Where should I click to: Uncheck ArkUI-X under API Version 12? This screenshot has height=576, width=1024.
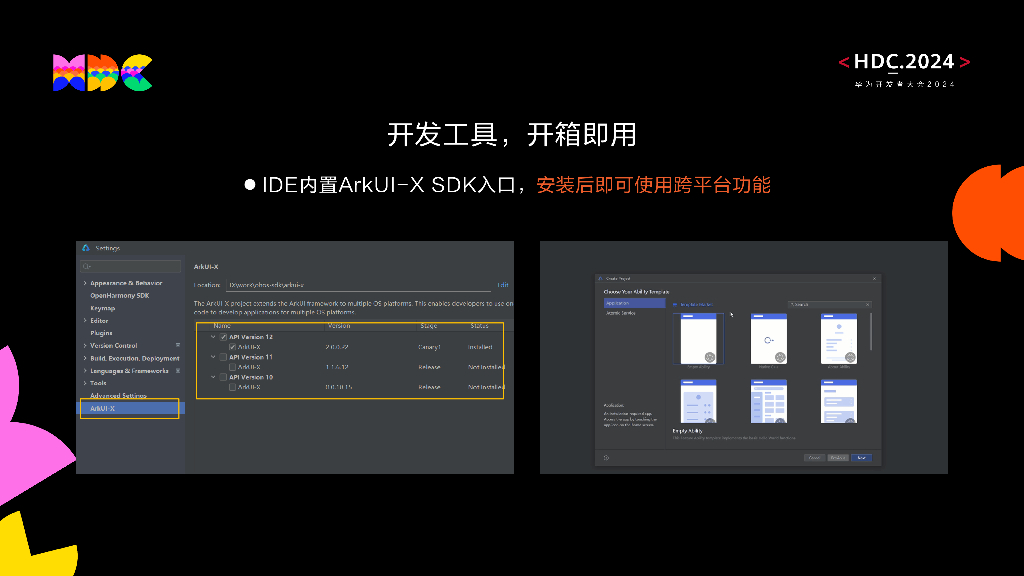coord(232,347)
